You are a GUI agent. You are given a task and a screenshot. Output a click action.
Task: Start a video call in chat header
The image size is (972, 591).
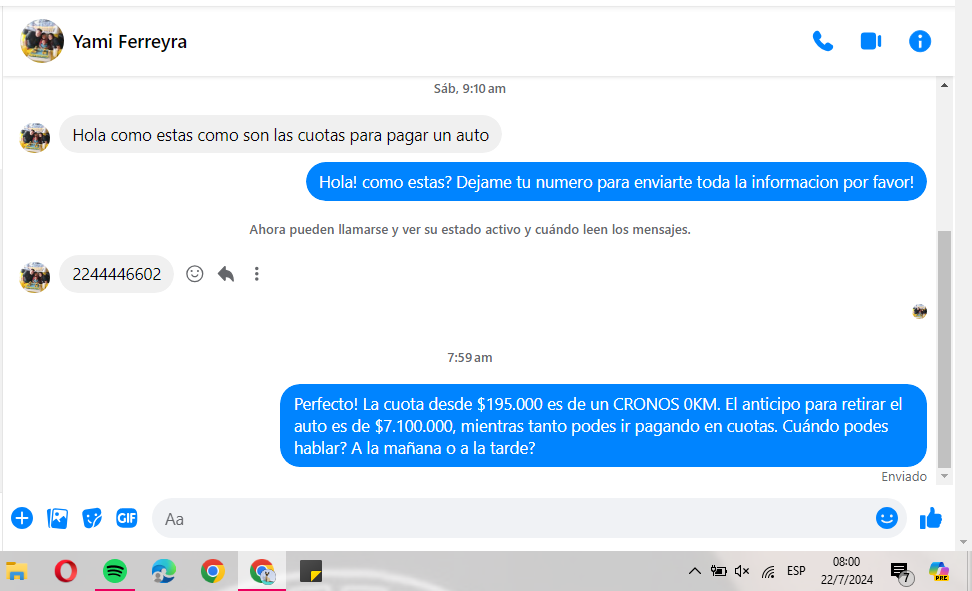click(x=870, y=41)
